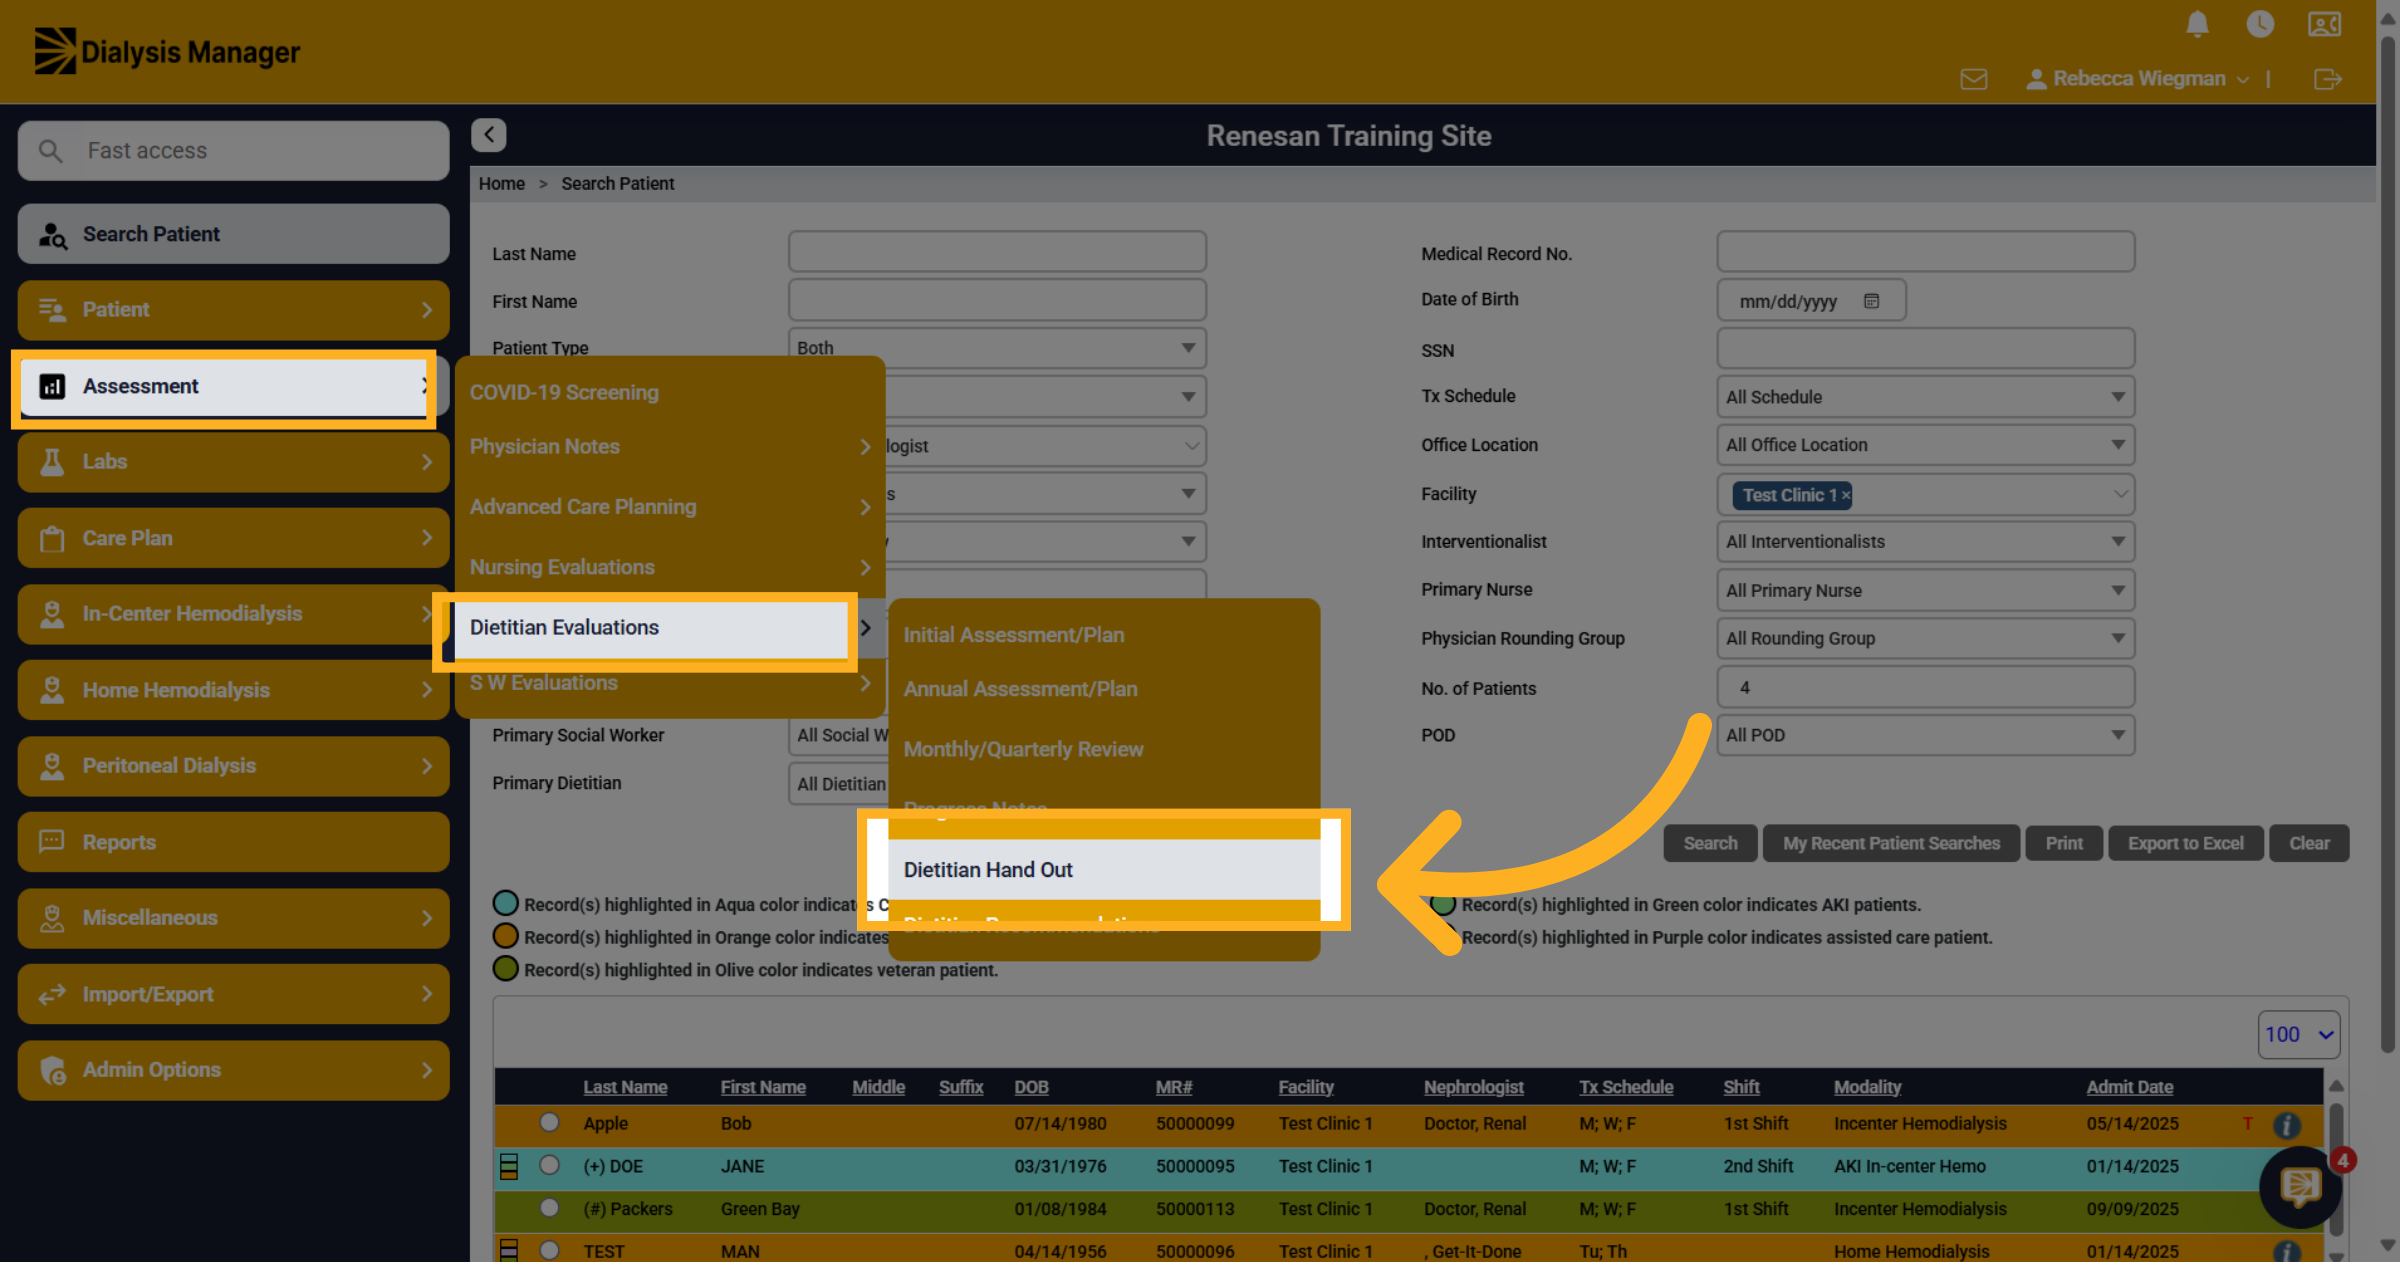Screen dimensions: 2400x1262
Task: Open the notifications bell icon
Action: [2197, 24]
